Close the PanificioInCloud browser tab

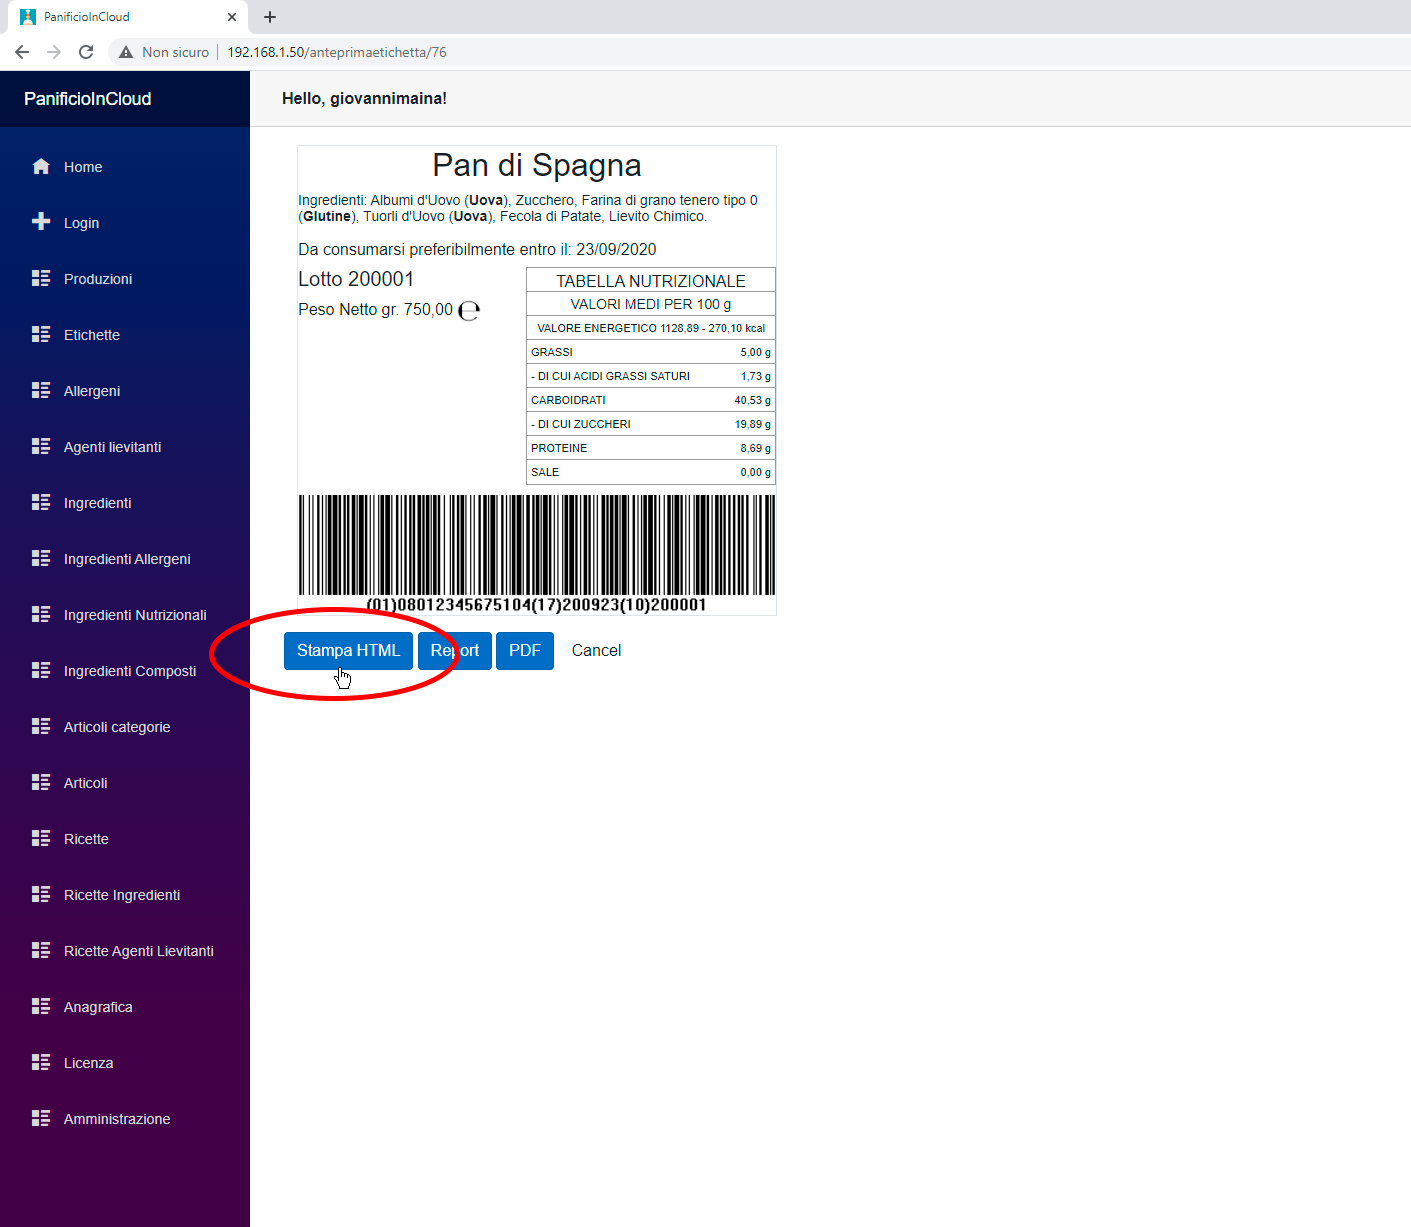click(232, 17)
